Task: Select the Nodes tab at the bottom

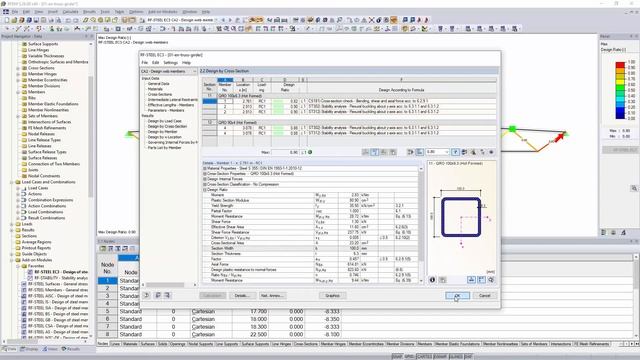Action: [x=102, y=344]
